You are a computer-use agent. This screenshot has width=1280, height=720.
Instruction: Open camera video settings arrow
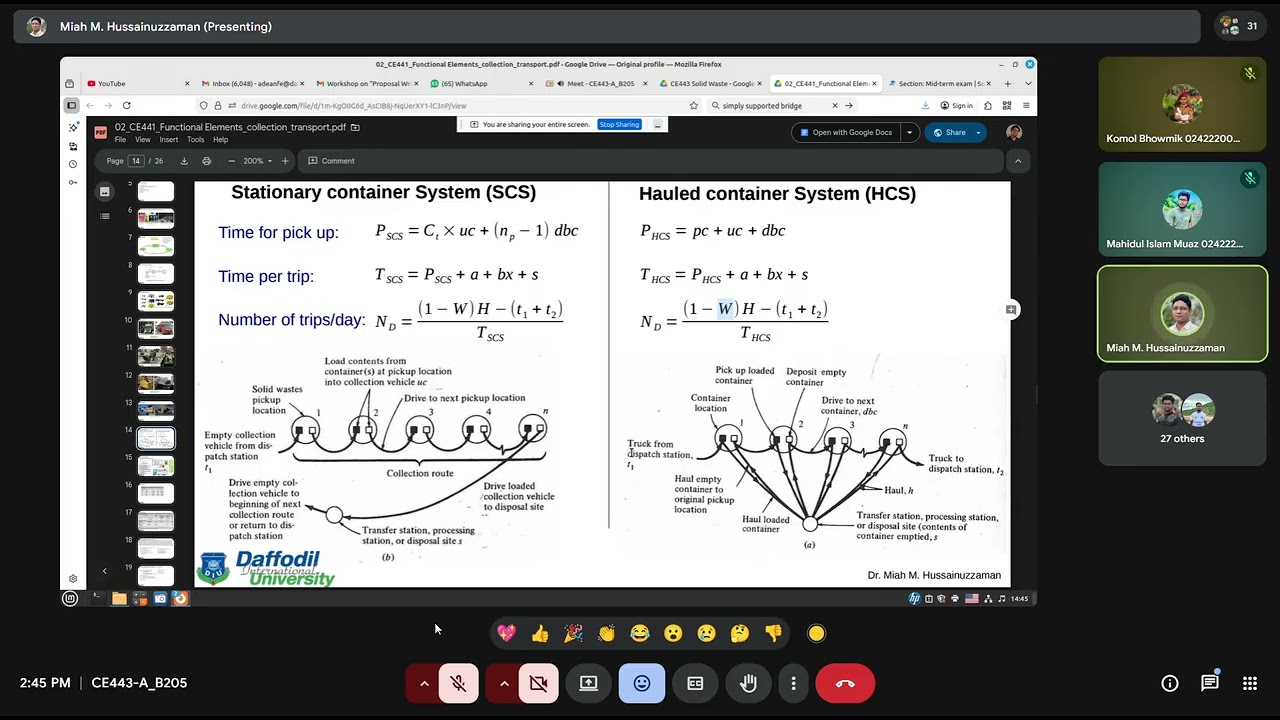[504, 683]
